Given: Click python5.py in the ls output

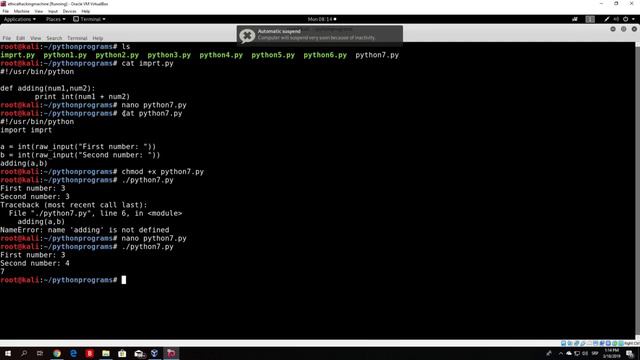Looking at the screenshot, I should click(x=273, y=55).
